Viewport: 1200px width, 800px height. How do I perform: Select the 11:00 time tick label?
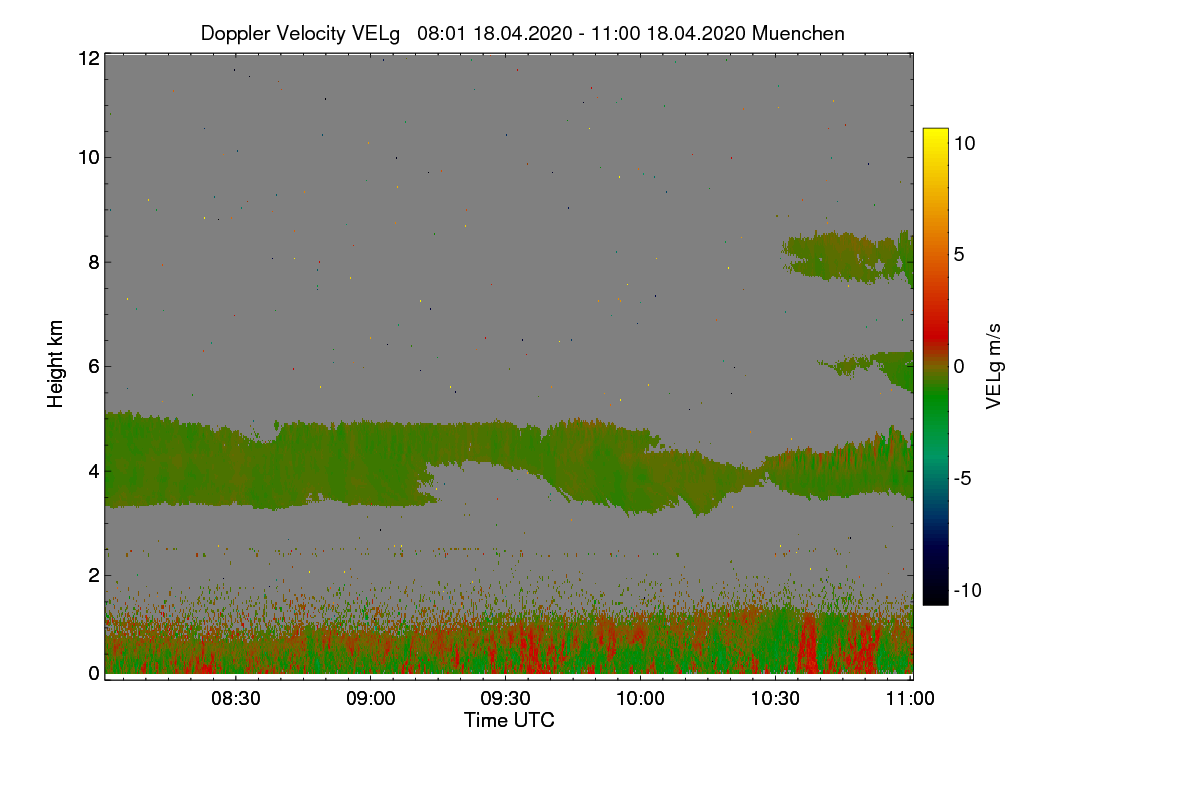[x=911, y=699]
